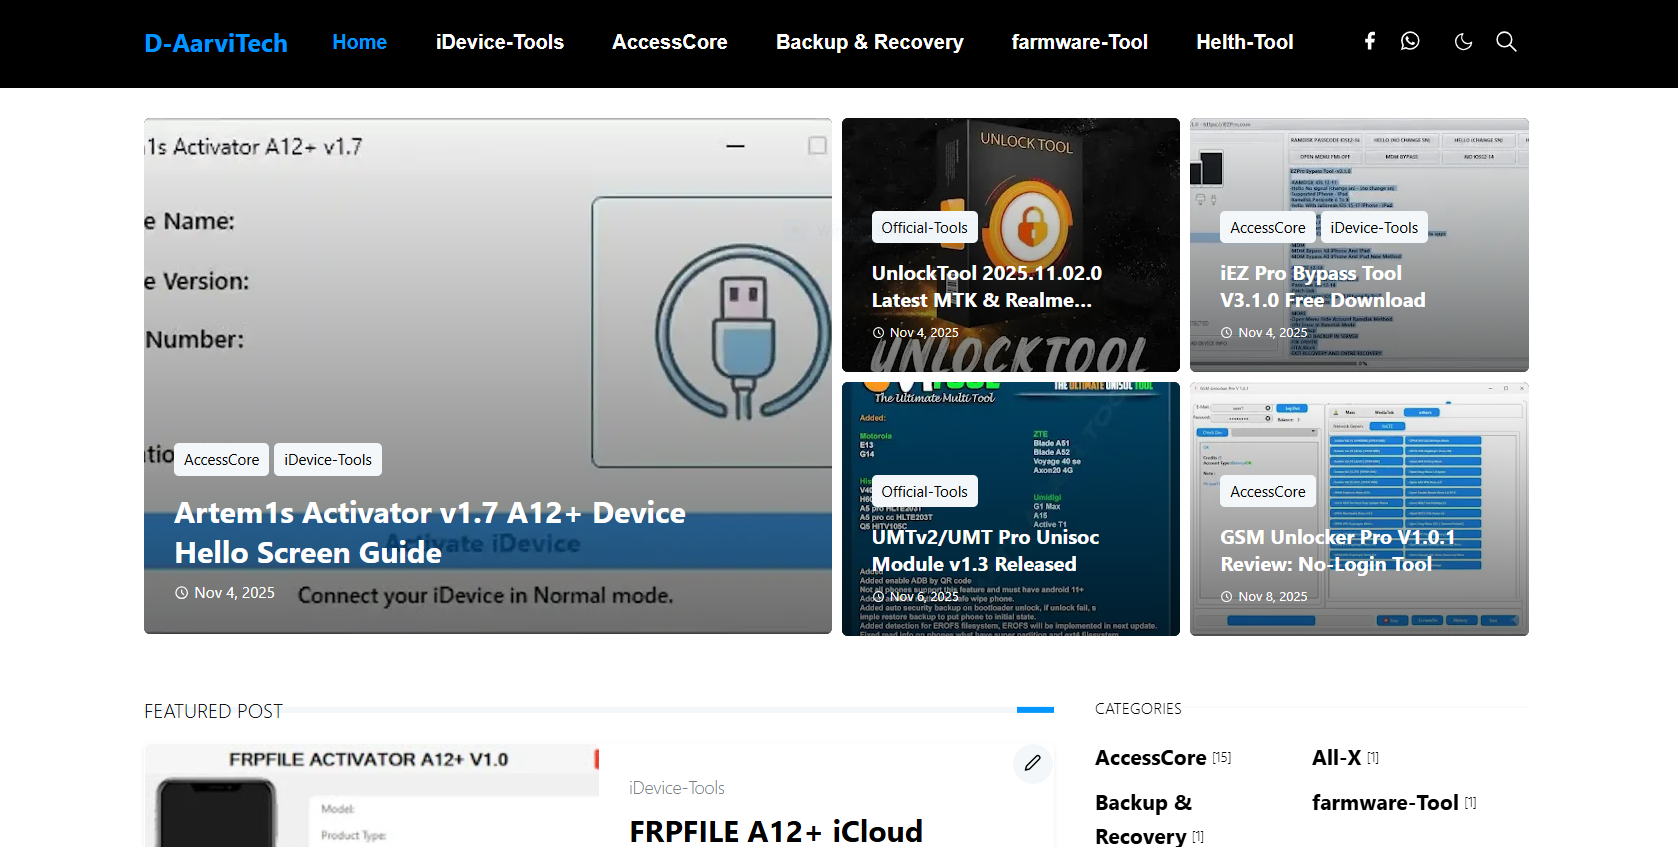Screen dimensions: 1678x847
Task: Toggle dark mode with moon icon
Action: 1463,42
